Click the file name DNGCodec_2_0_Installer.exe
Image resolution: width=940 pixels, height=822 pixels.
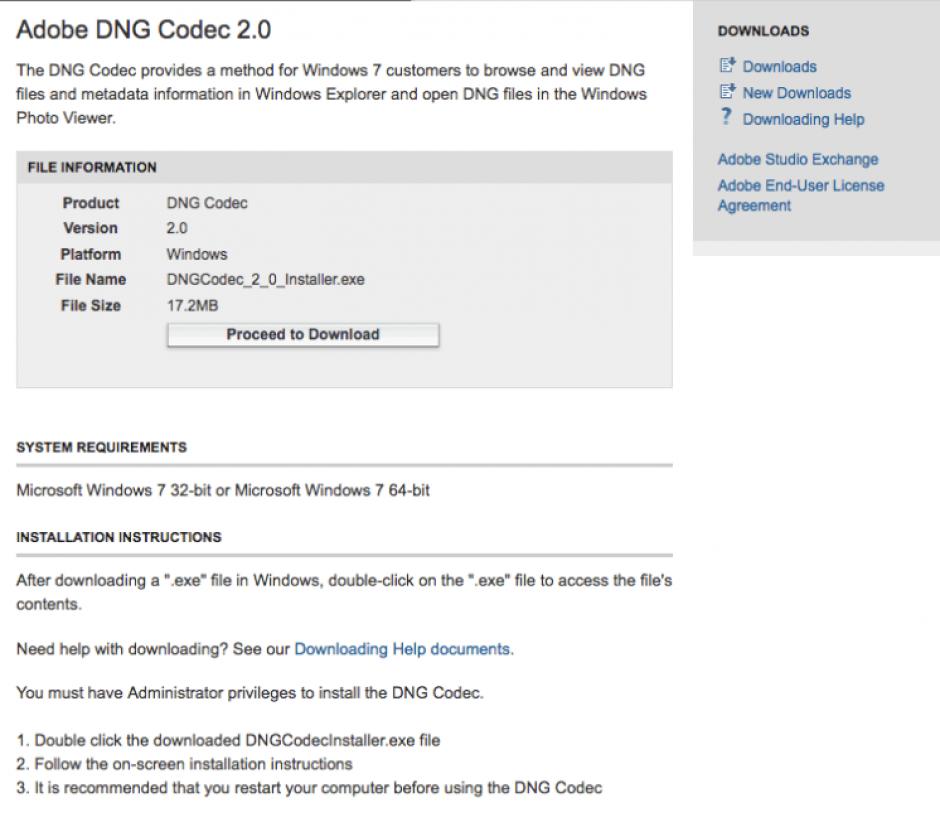pos(266,279)
